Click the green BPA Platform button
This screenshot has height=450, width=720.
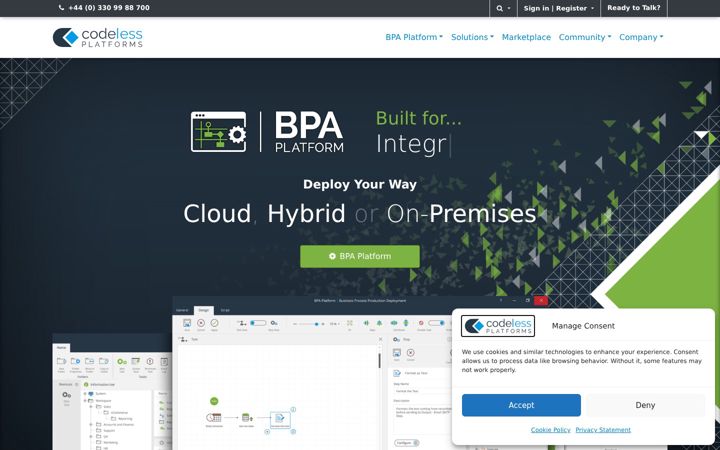tap(360, 256)
